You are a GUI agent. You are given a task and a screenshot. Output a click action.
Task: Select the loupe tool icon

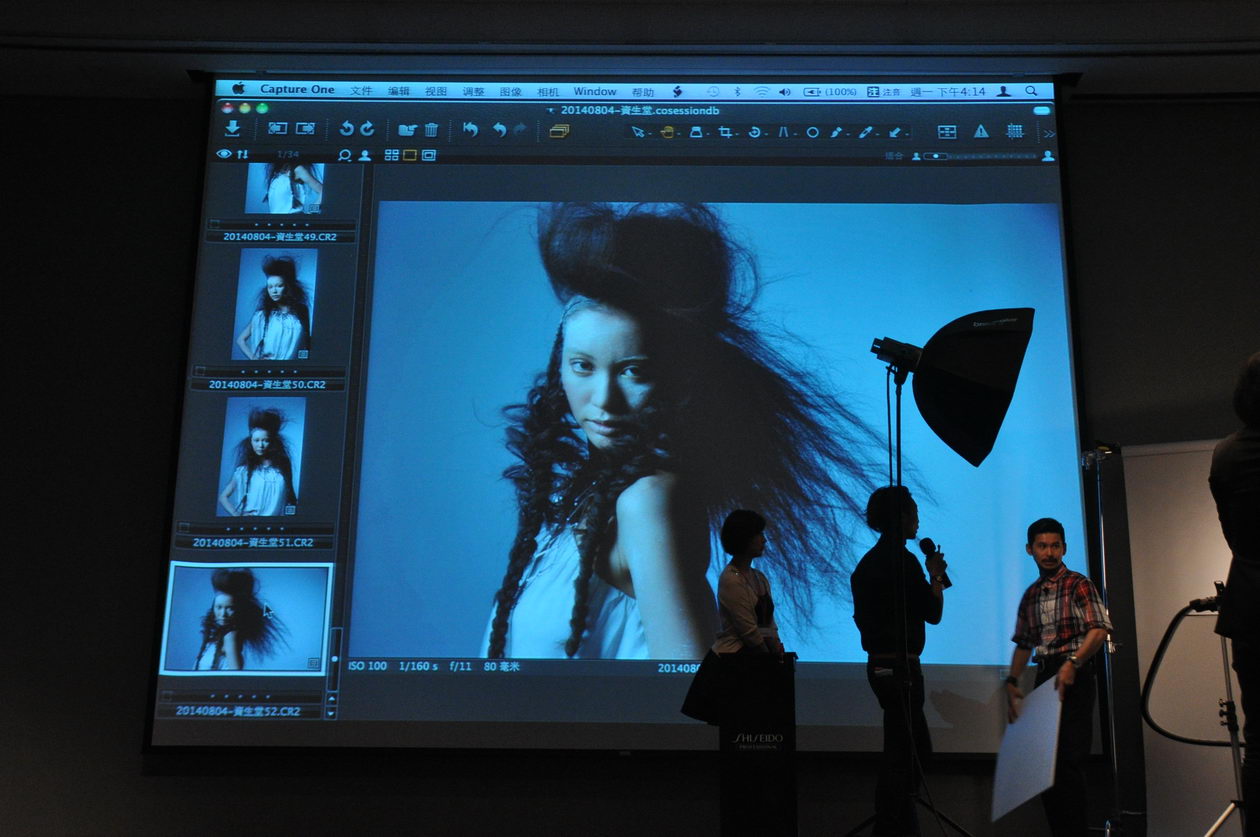696,132
